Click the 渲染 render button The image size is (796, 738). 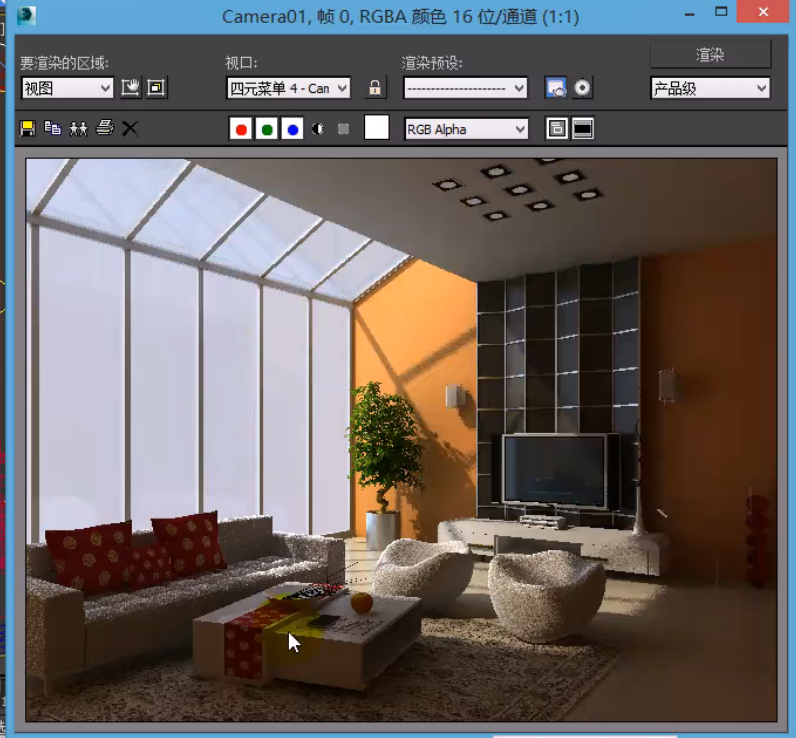(x=710, y=55)
